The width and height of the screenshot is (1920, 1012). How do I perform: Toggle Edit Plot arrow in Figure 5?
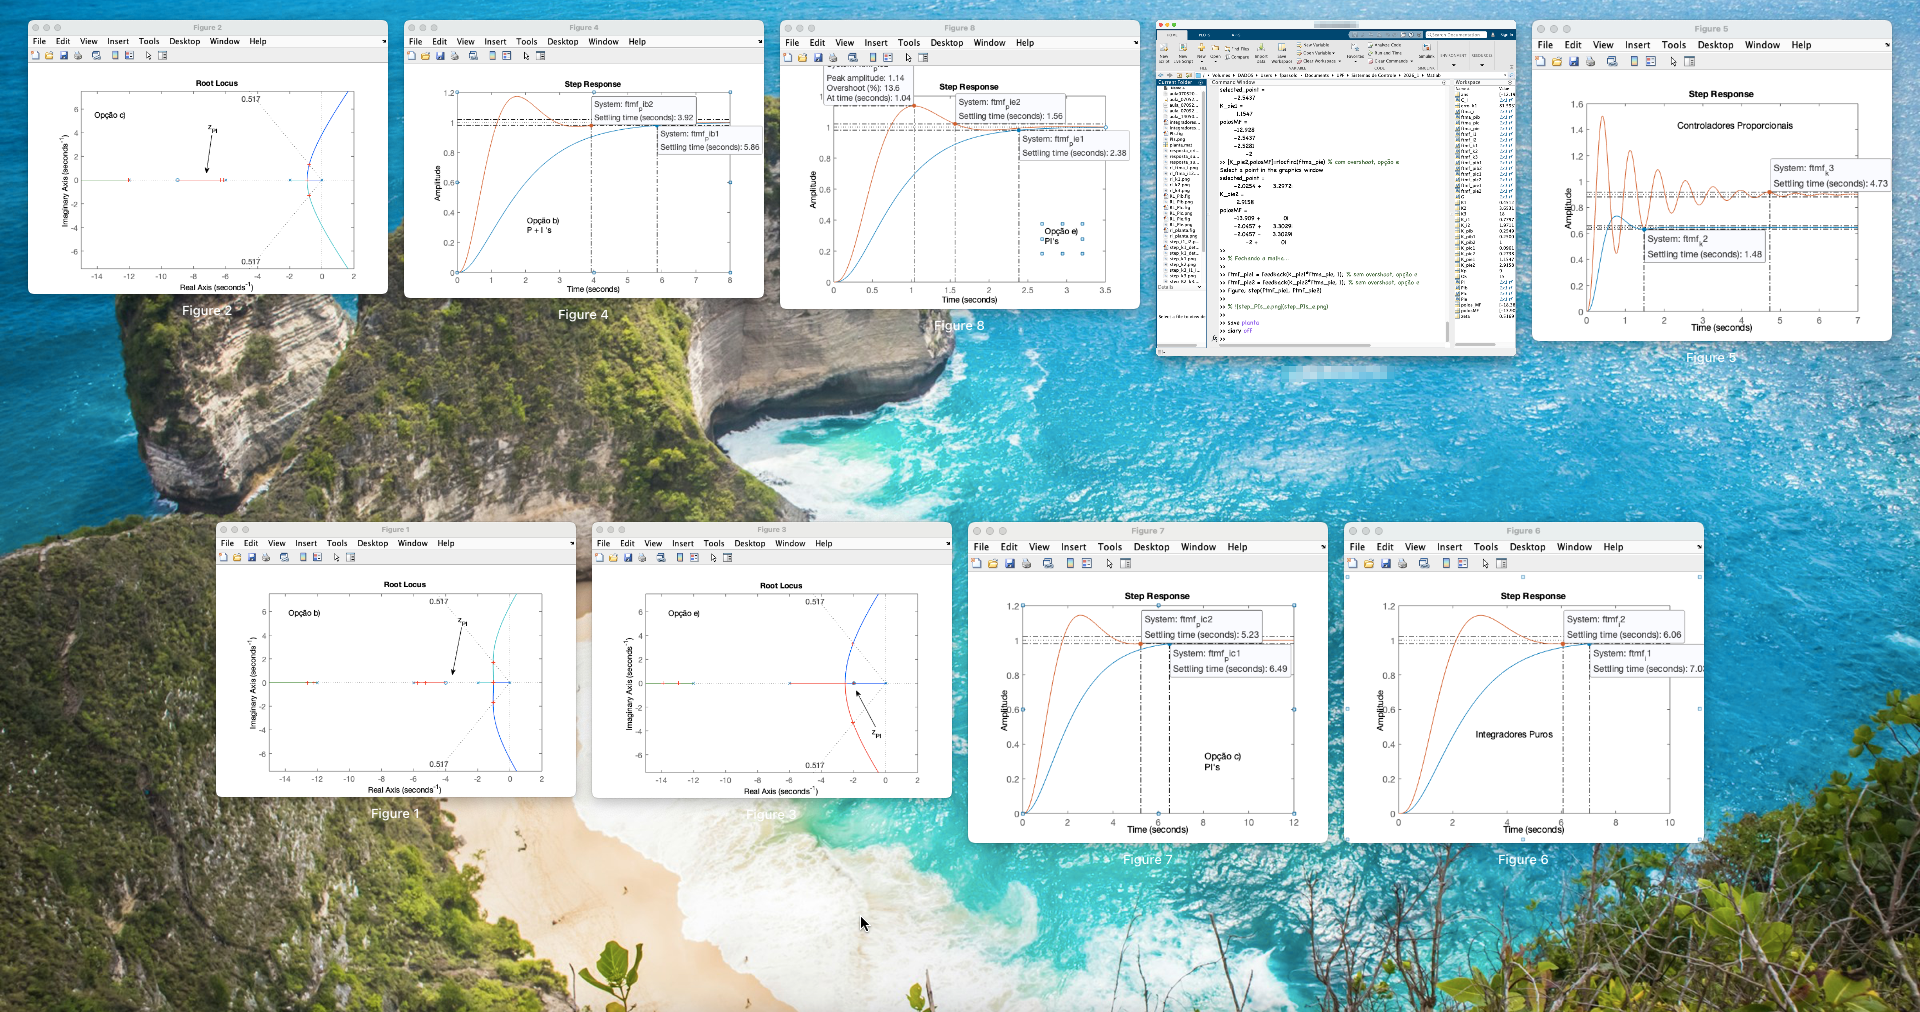[x=1673, y=61]
